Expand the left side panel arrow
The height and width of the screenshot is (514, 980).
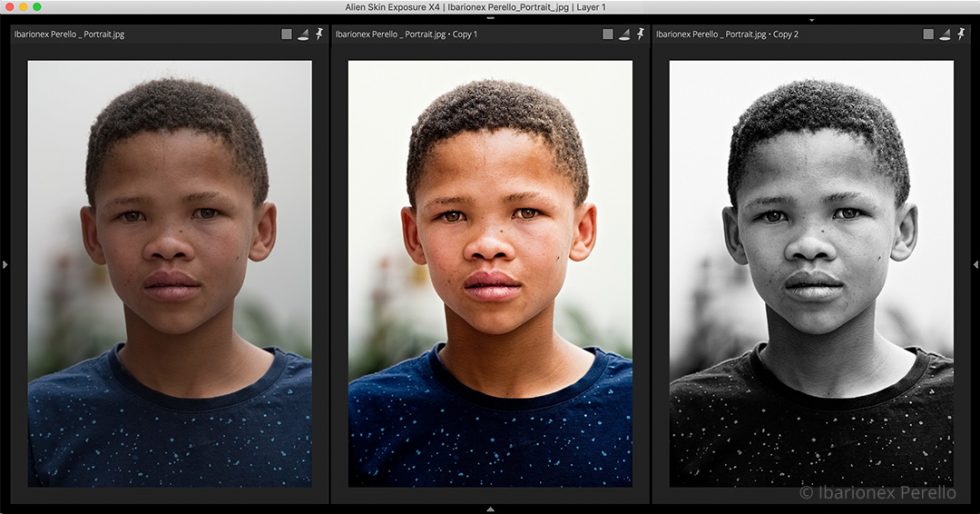(4, 265)
